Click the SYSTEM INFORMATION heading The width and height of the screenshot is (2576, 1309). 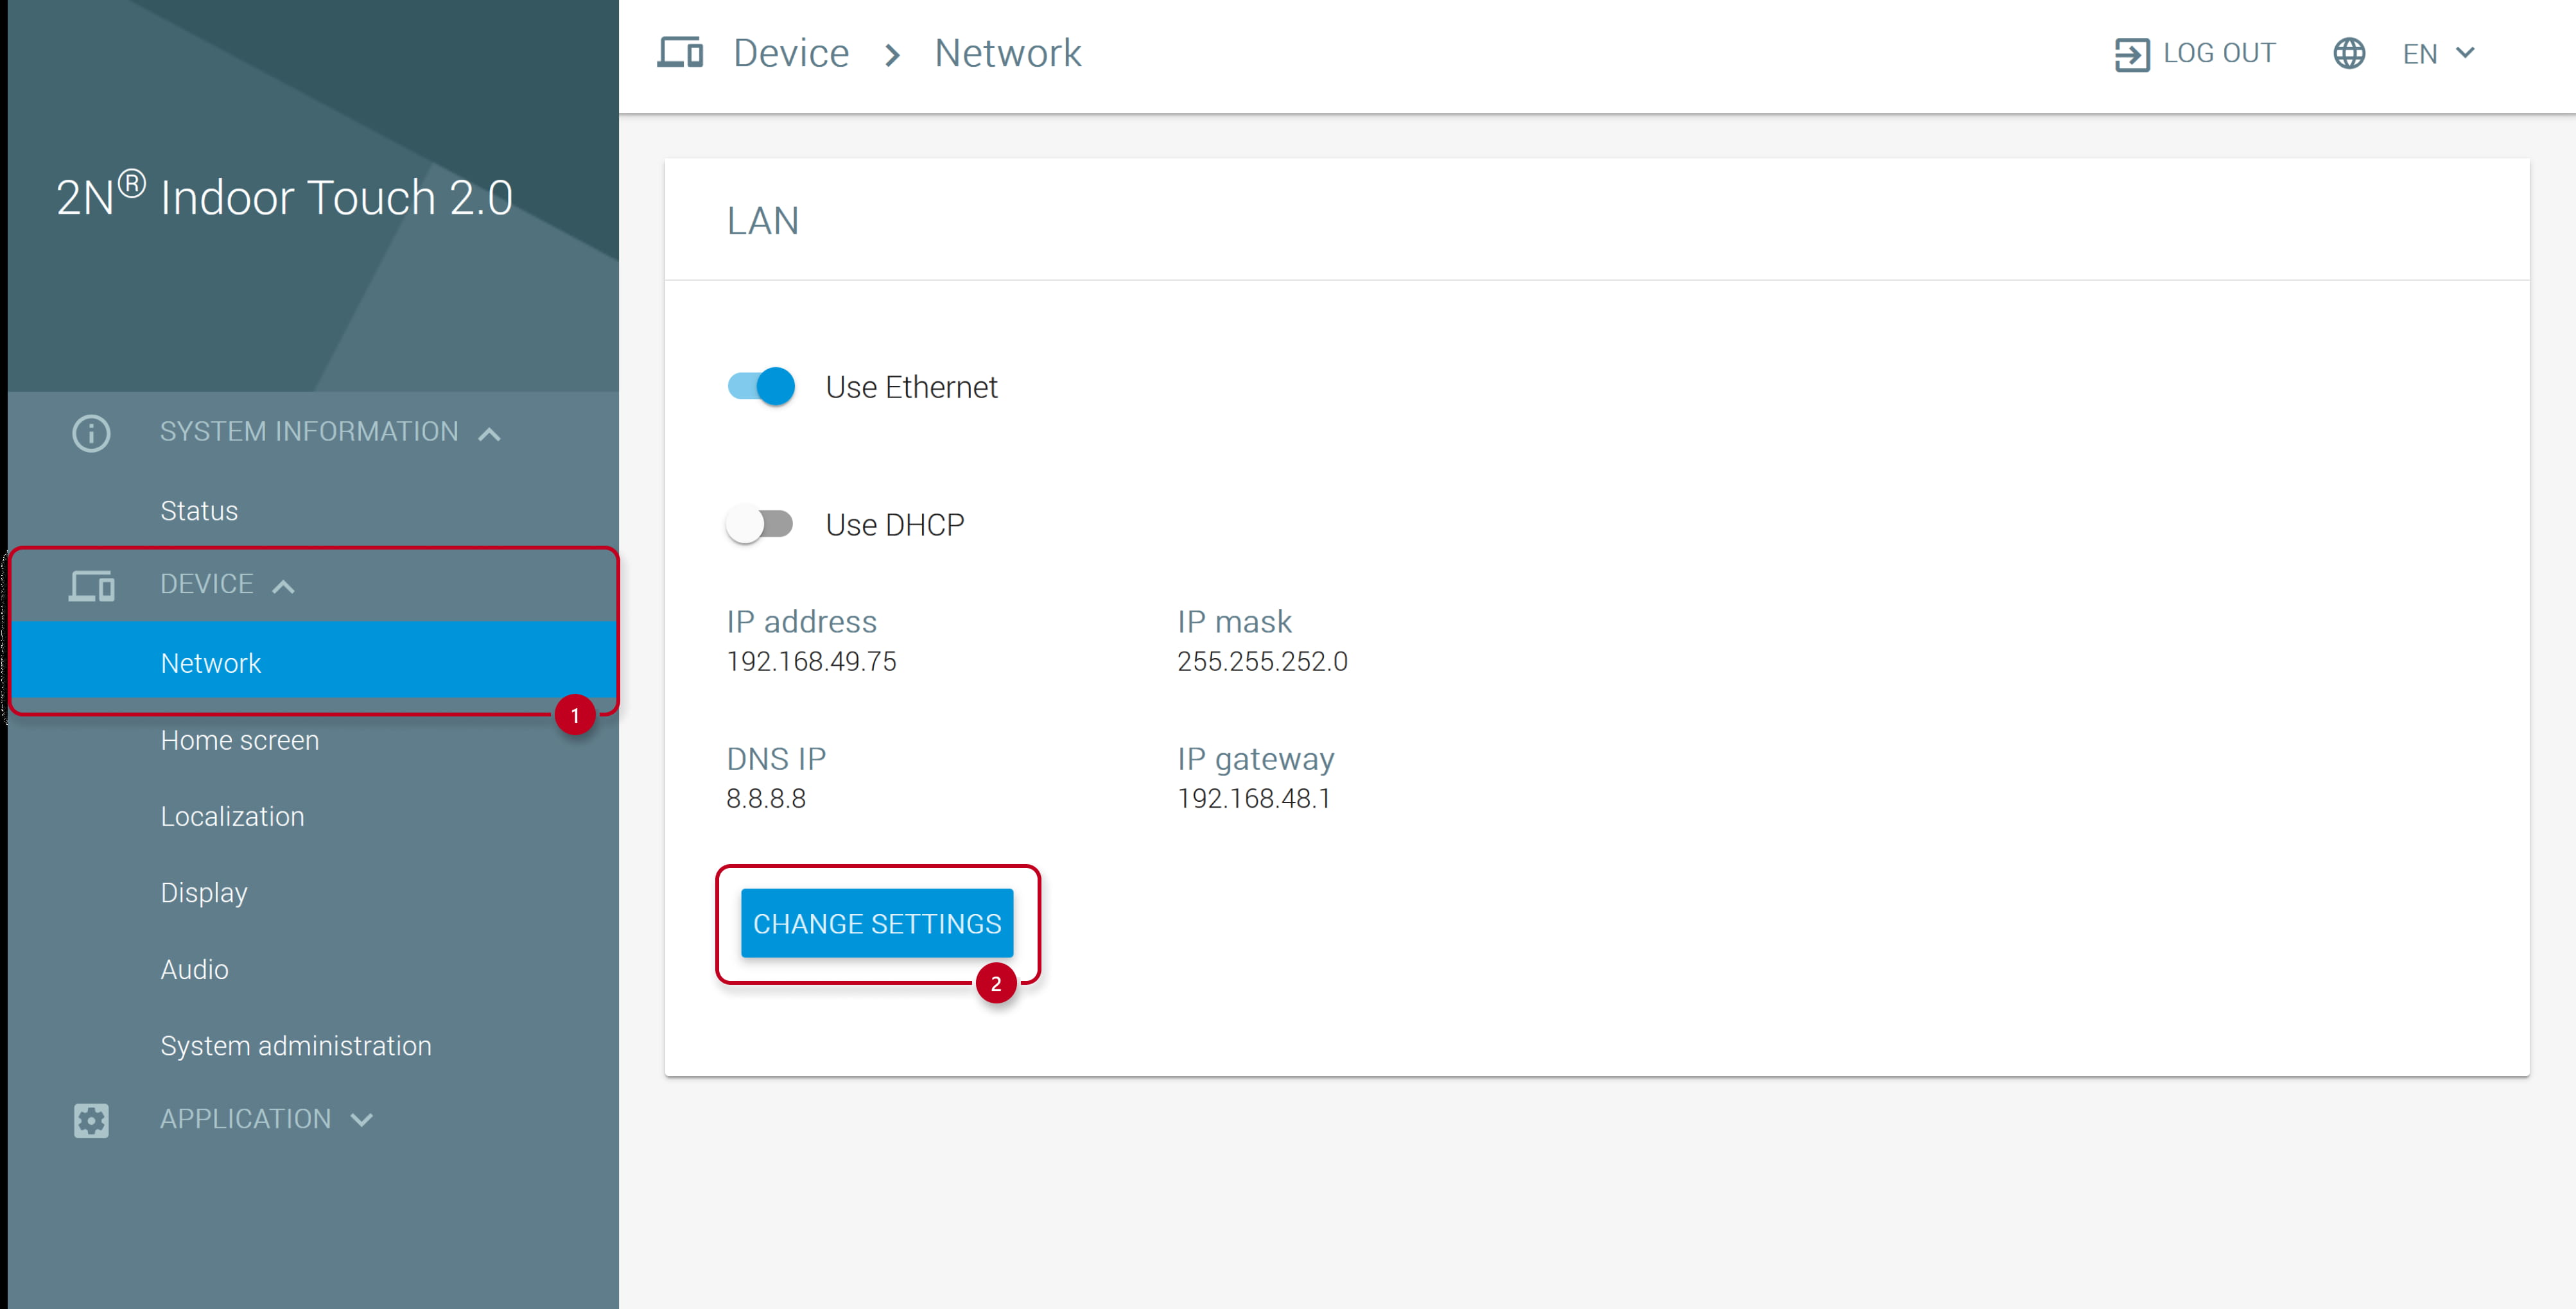pos(309,431)
